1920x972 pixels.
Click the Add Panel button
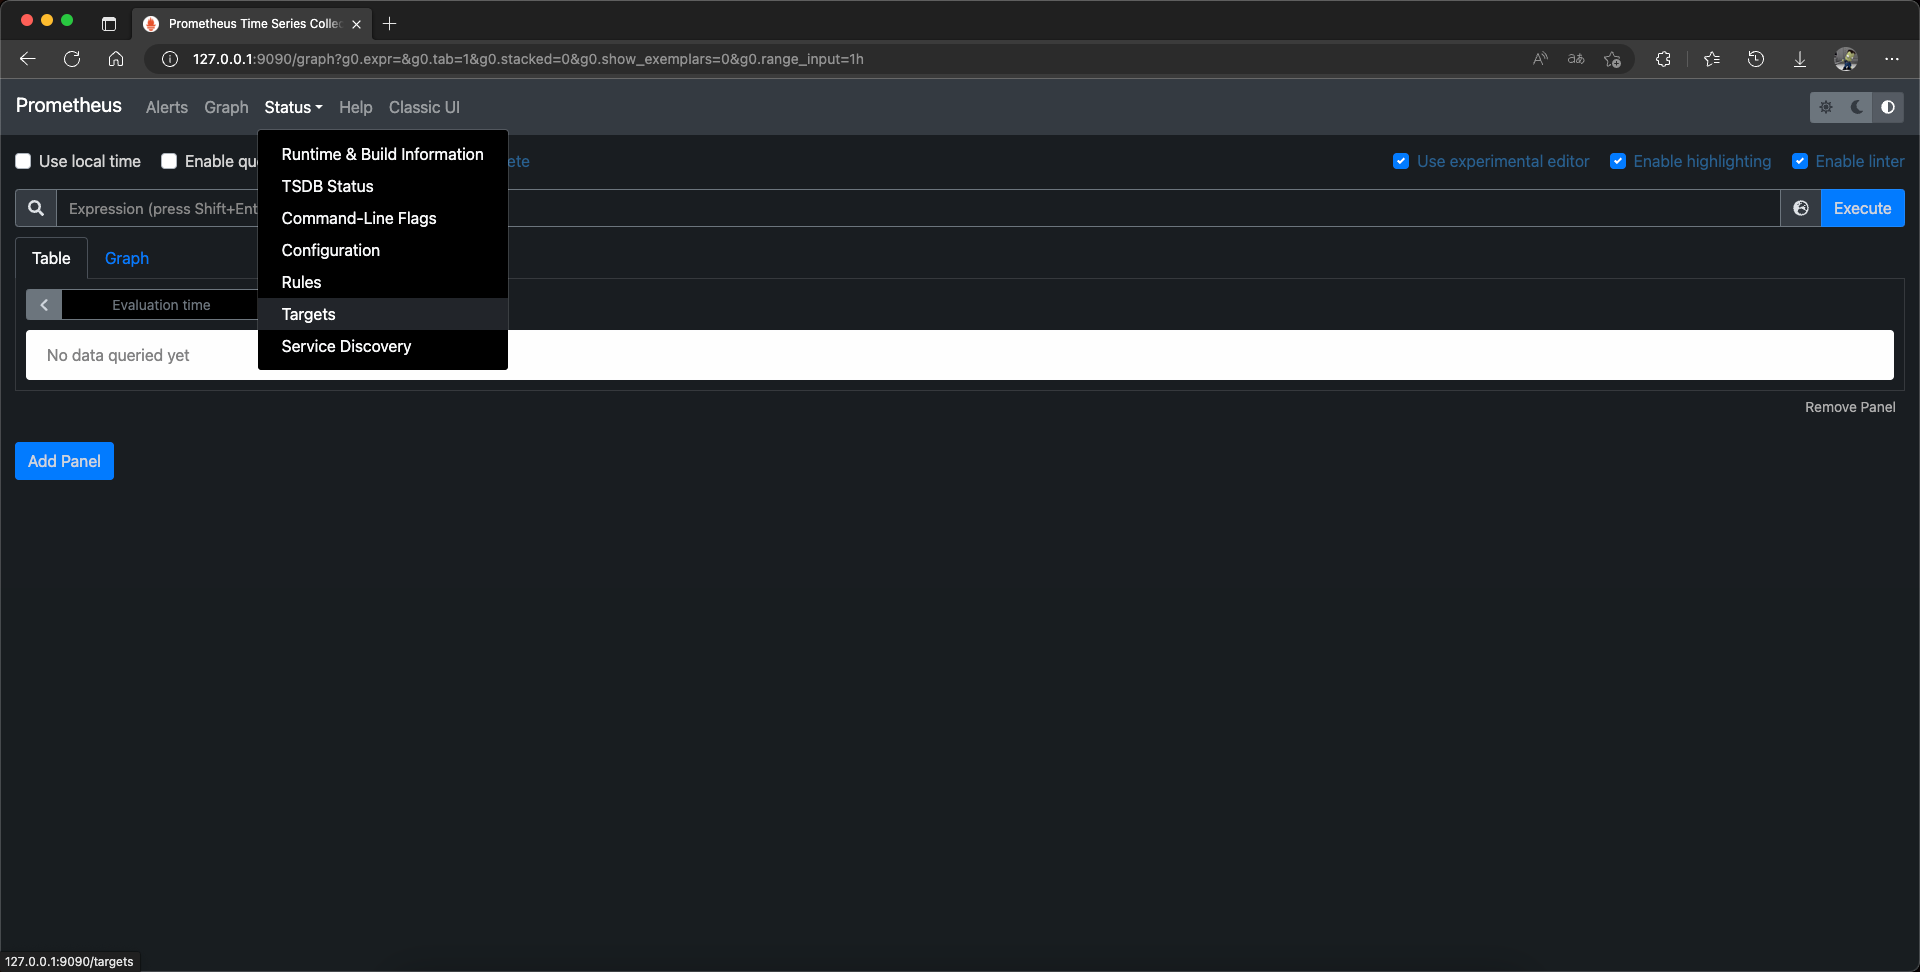[64, 461]
